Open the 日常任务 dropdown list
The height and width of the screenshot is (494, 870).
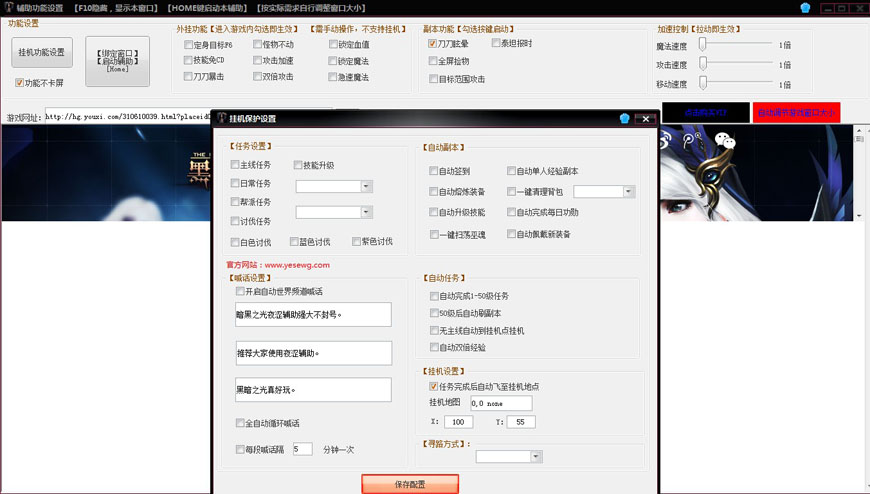pos(366,186)
